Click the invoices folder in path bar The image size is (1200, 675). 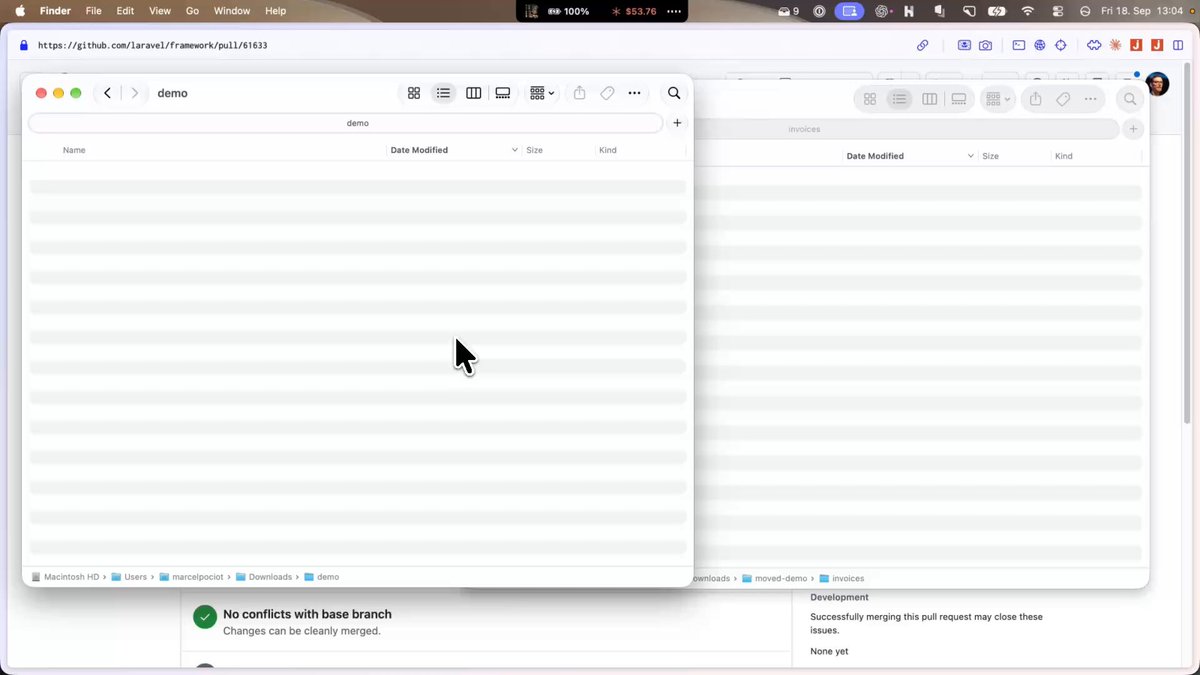point(842,578)
